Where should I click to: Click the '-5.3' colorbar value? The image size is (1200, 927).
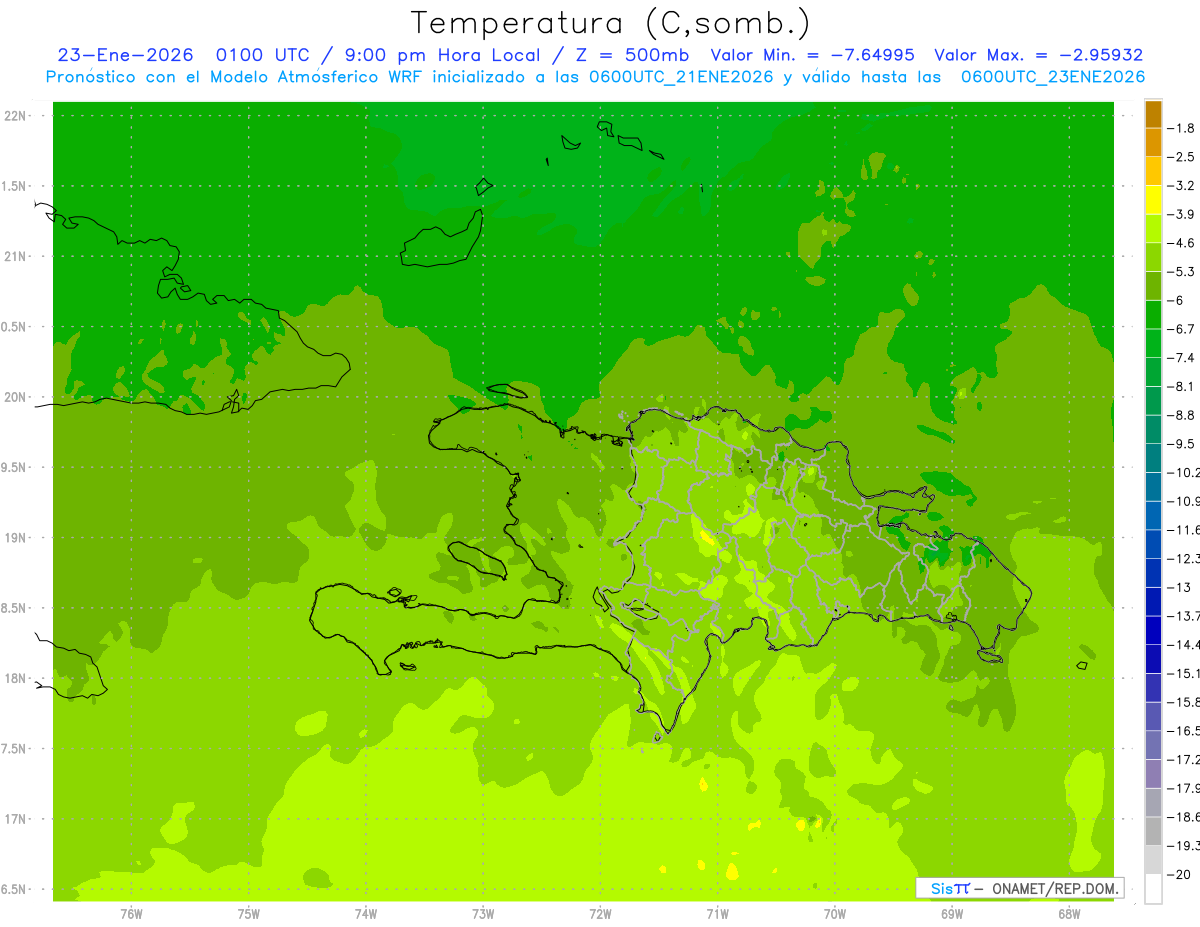pos(1181,272)
